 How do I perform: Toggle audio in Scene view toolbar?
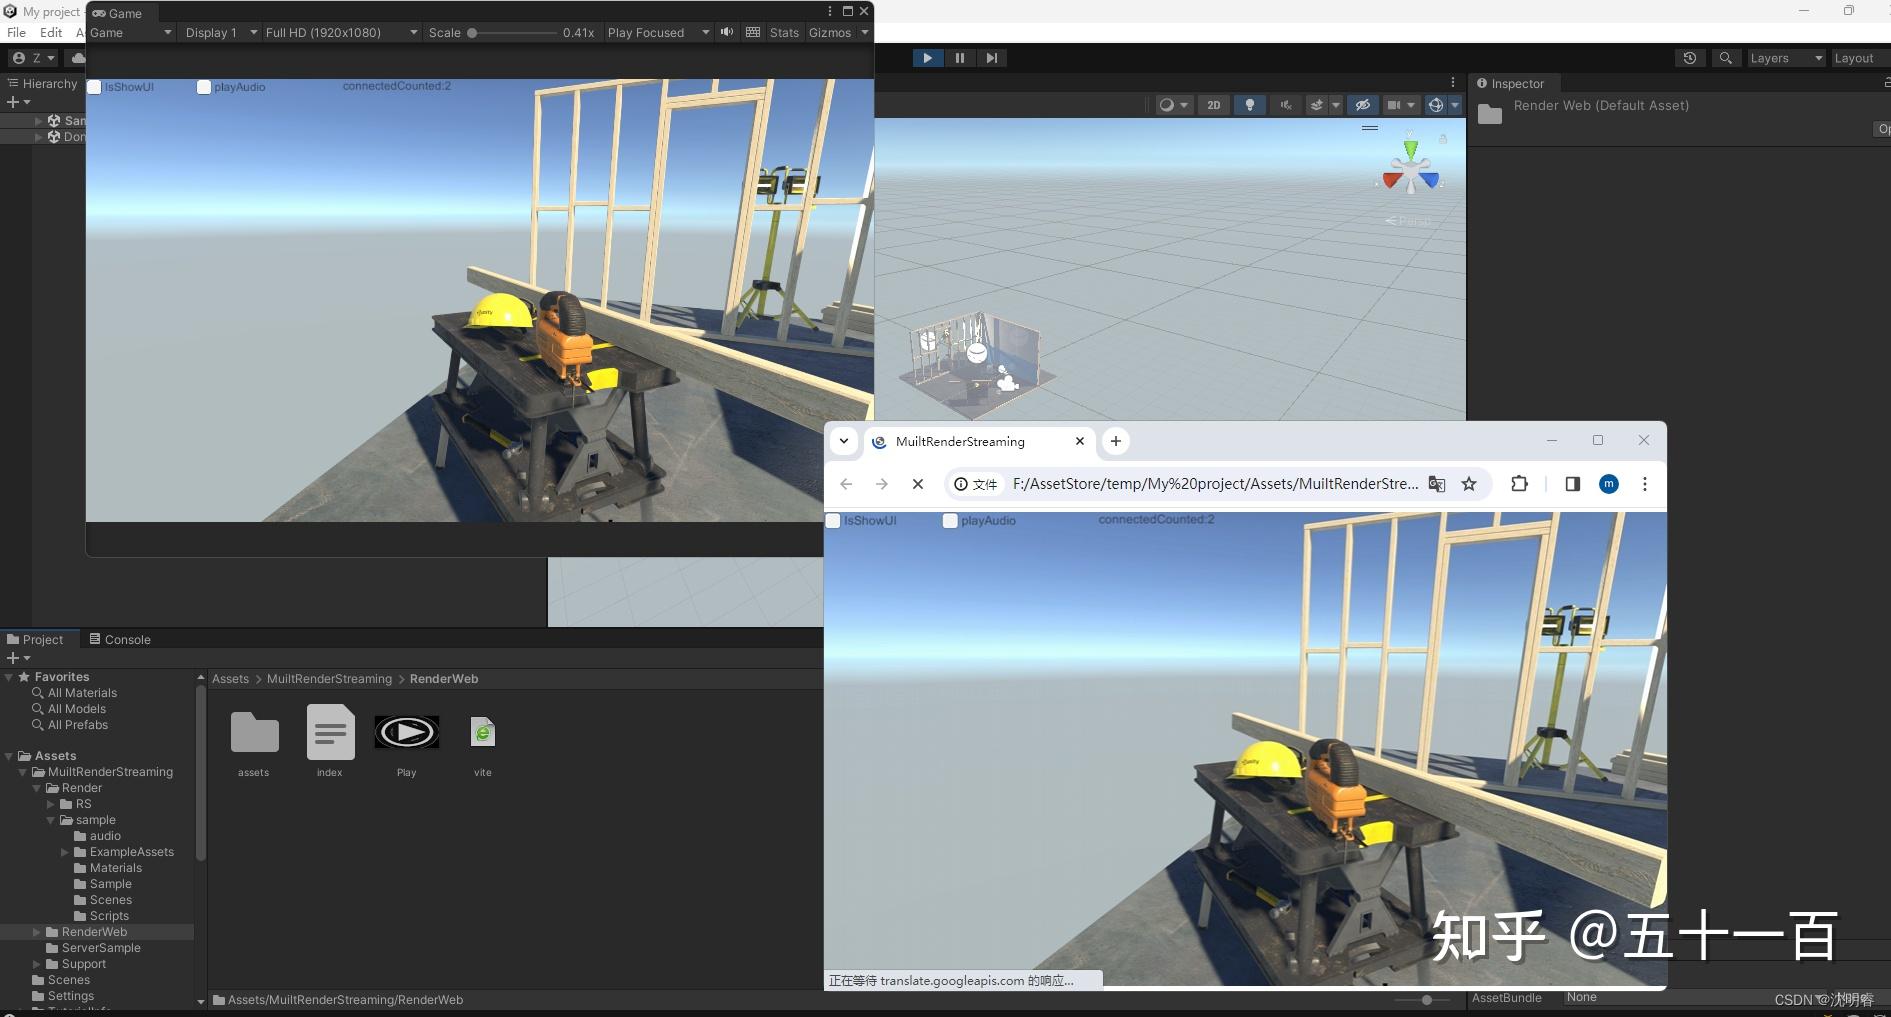tap(1285, 105)
